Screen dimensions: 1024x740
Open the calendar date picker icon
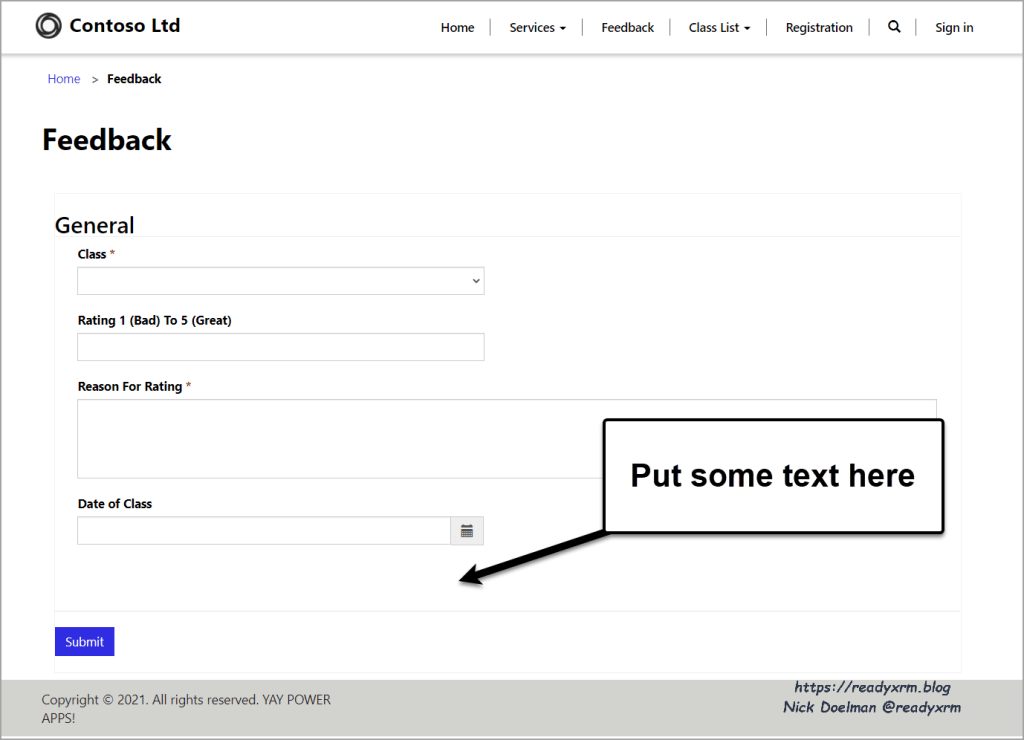coord(467,531)
